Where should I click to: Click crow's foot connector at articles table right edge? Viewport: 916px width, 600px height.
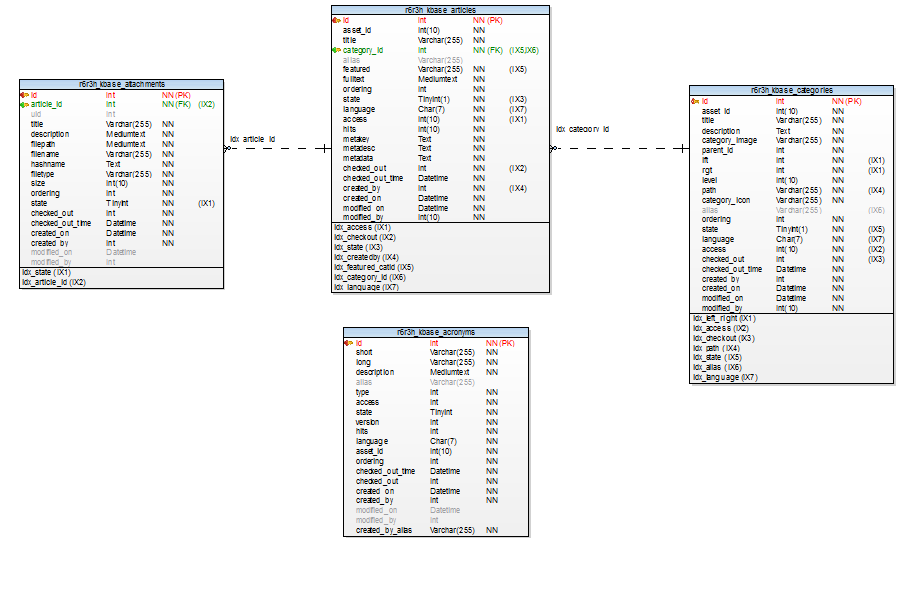[554, 148]
